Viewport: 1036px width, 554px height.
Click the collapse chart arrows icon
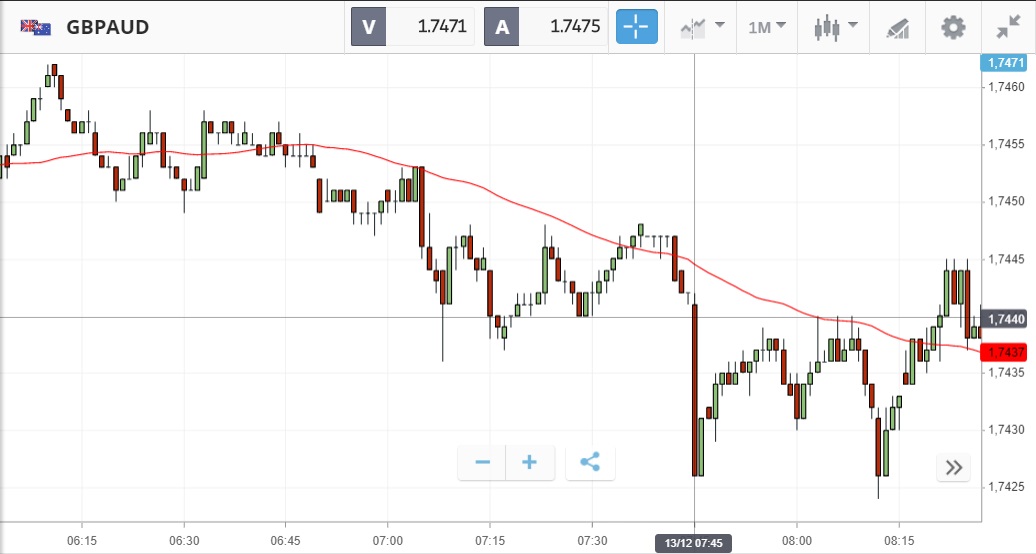(1008, 27)
